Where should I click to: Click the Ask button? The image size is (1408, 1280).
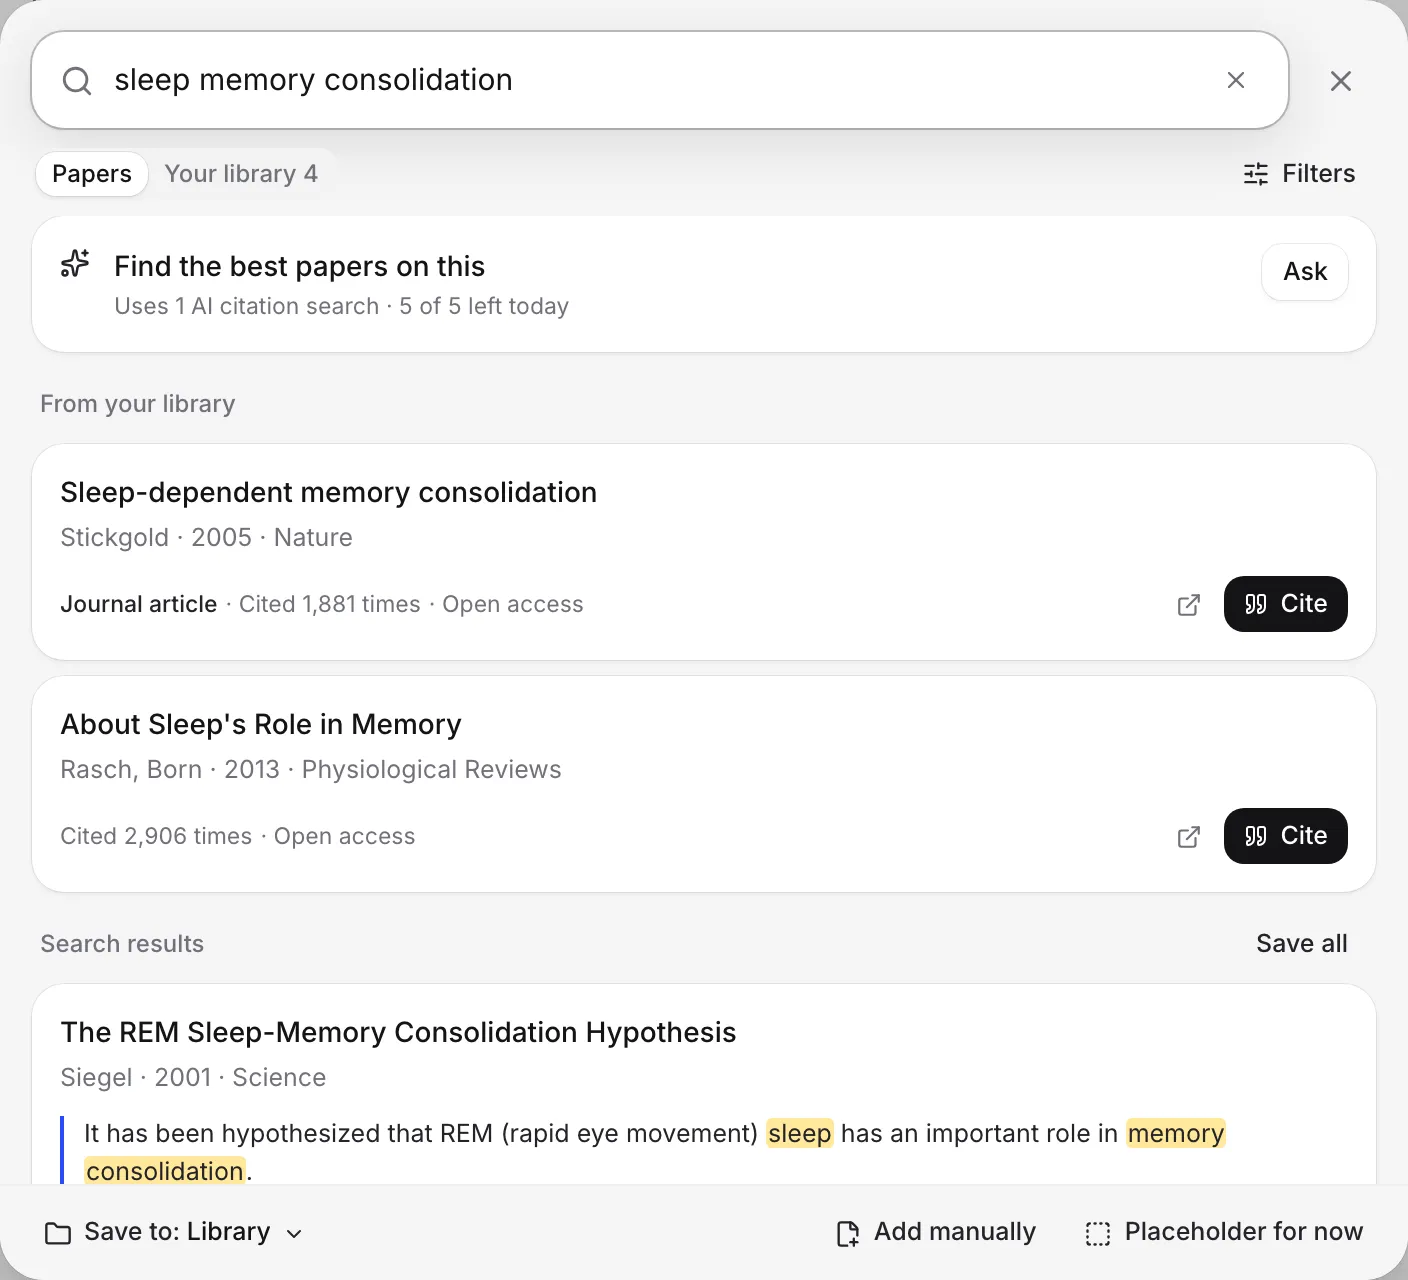click(1305, 272)
